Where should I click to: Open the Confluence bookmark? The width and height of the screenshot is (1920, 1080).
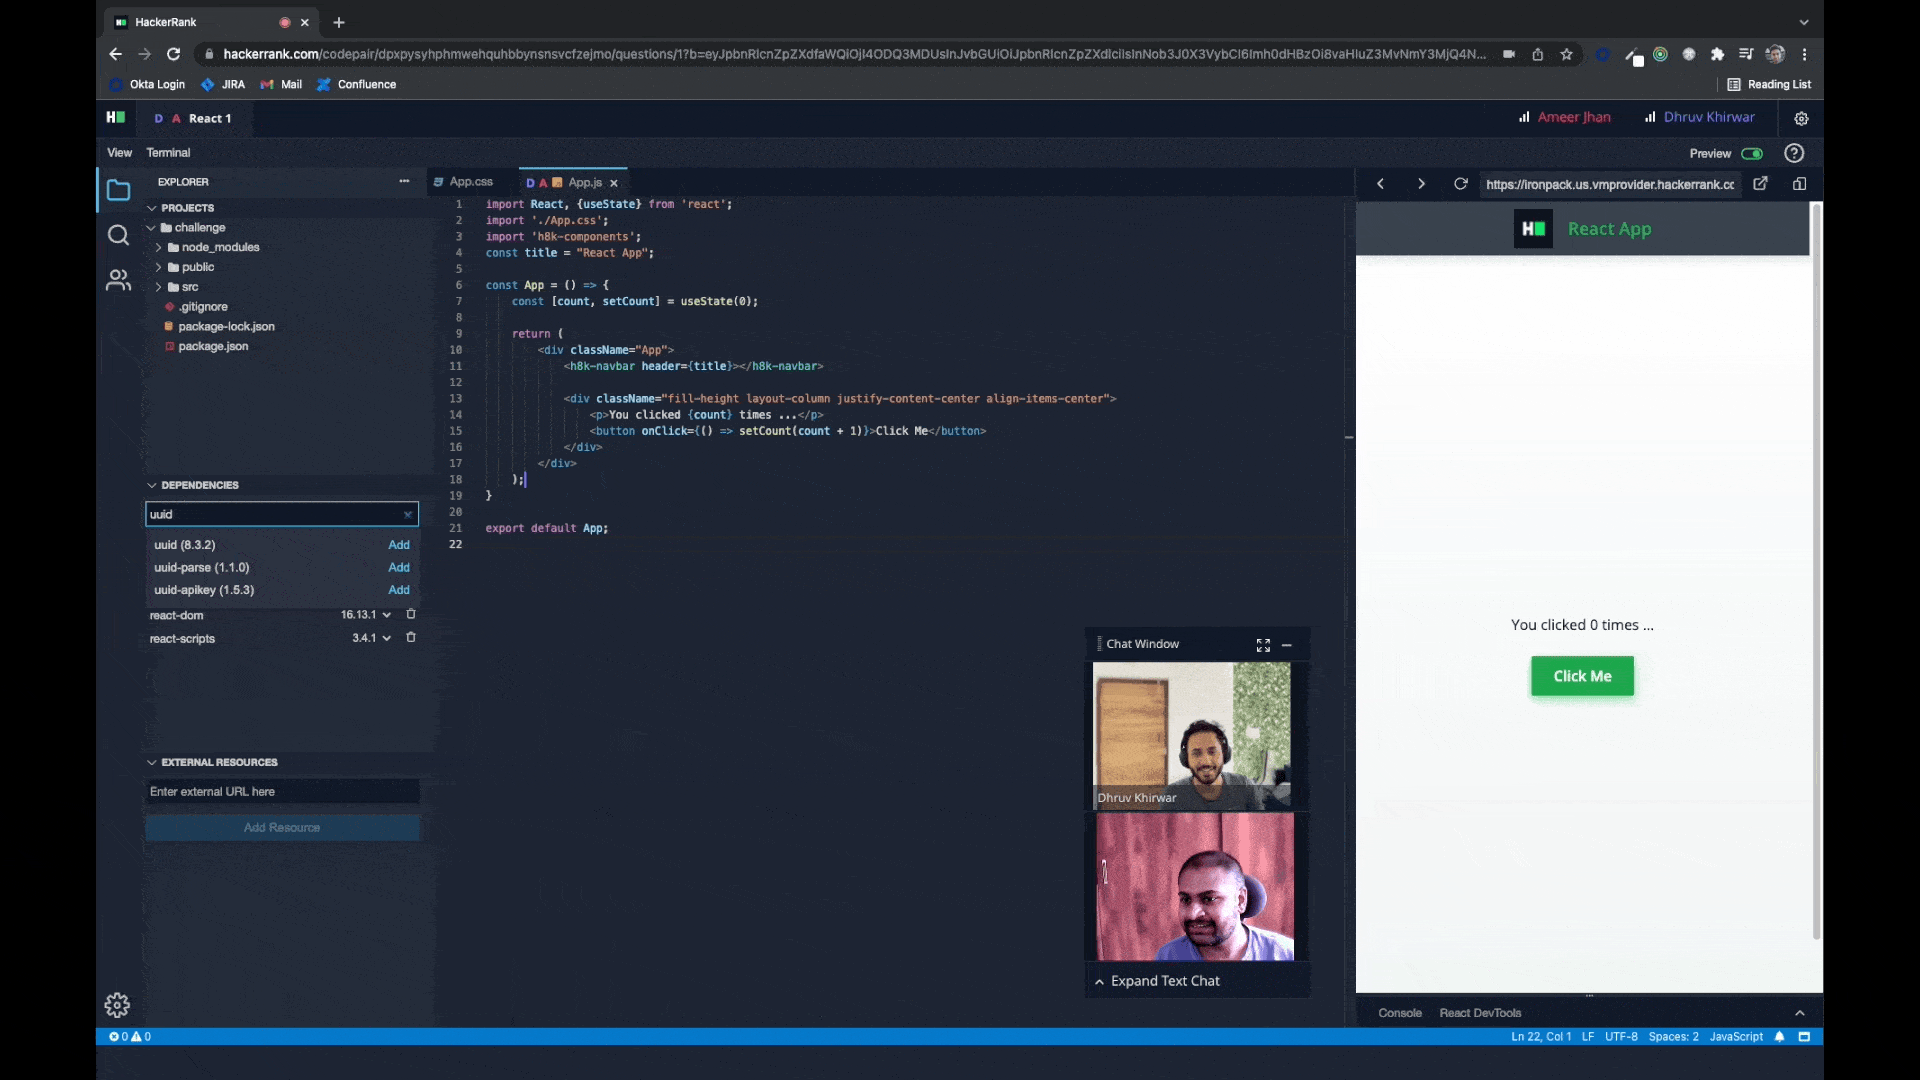(356, 84)
